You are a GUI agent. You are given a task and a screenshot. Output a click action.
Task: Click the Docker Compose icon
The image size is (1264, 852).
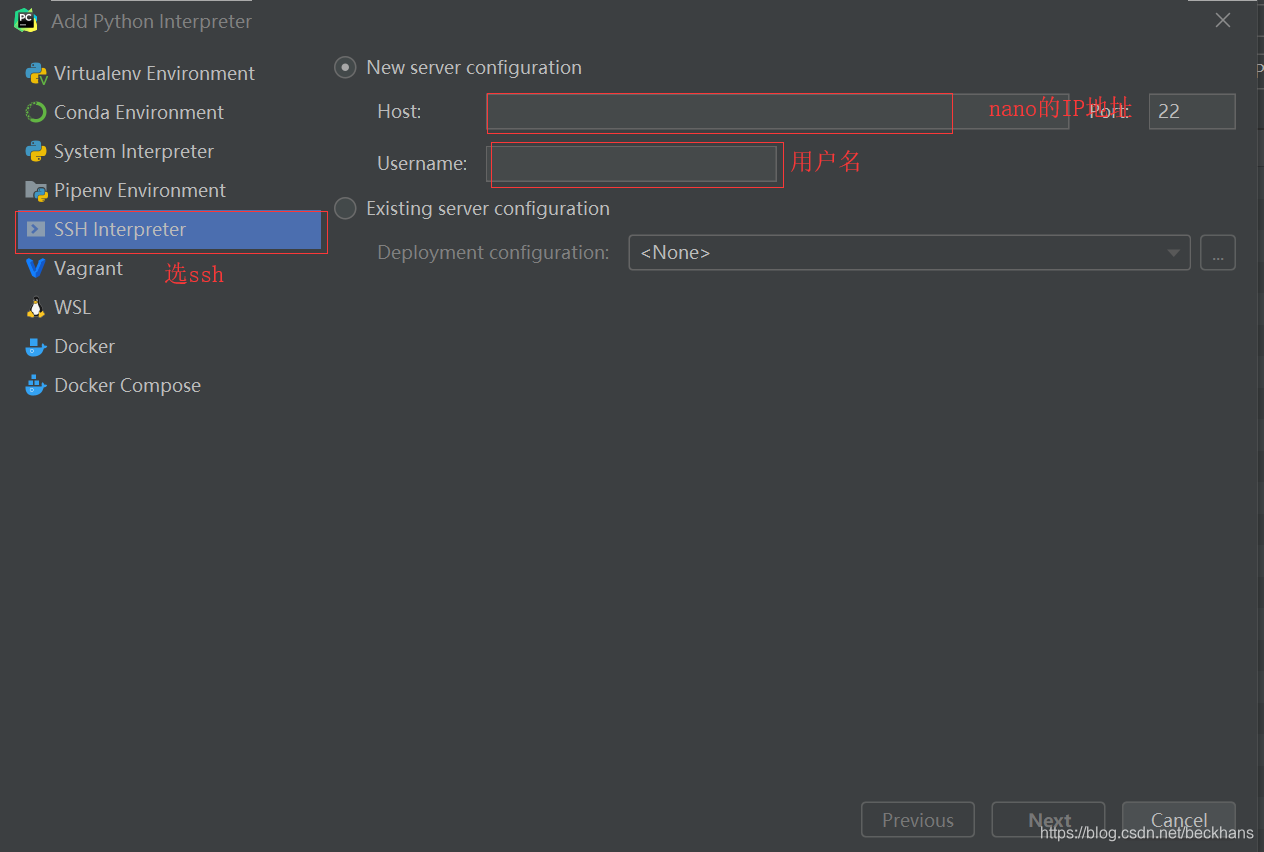point(36,385)
